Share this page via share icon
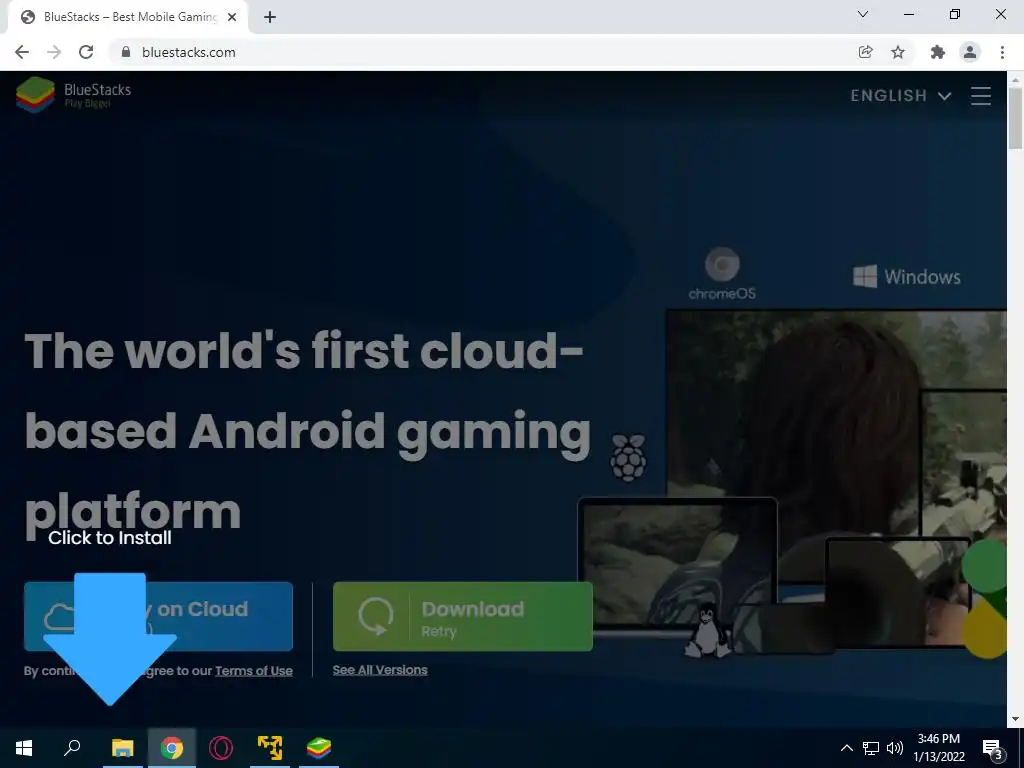 865,52
